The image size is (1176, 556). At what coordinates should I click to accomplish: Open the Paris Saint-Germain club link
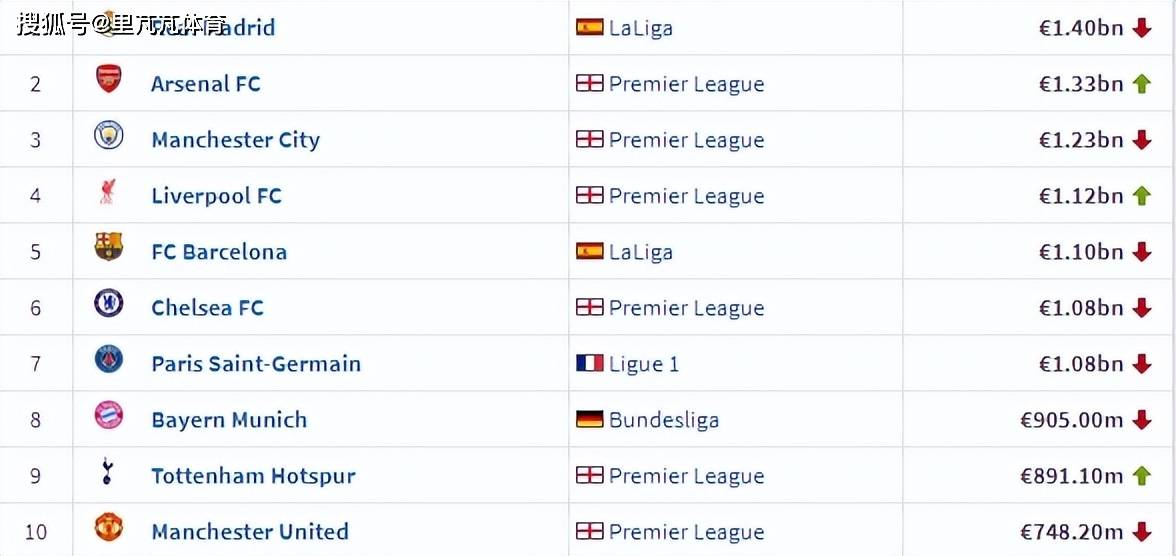pos(256,364)
